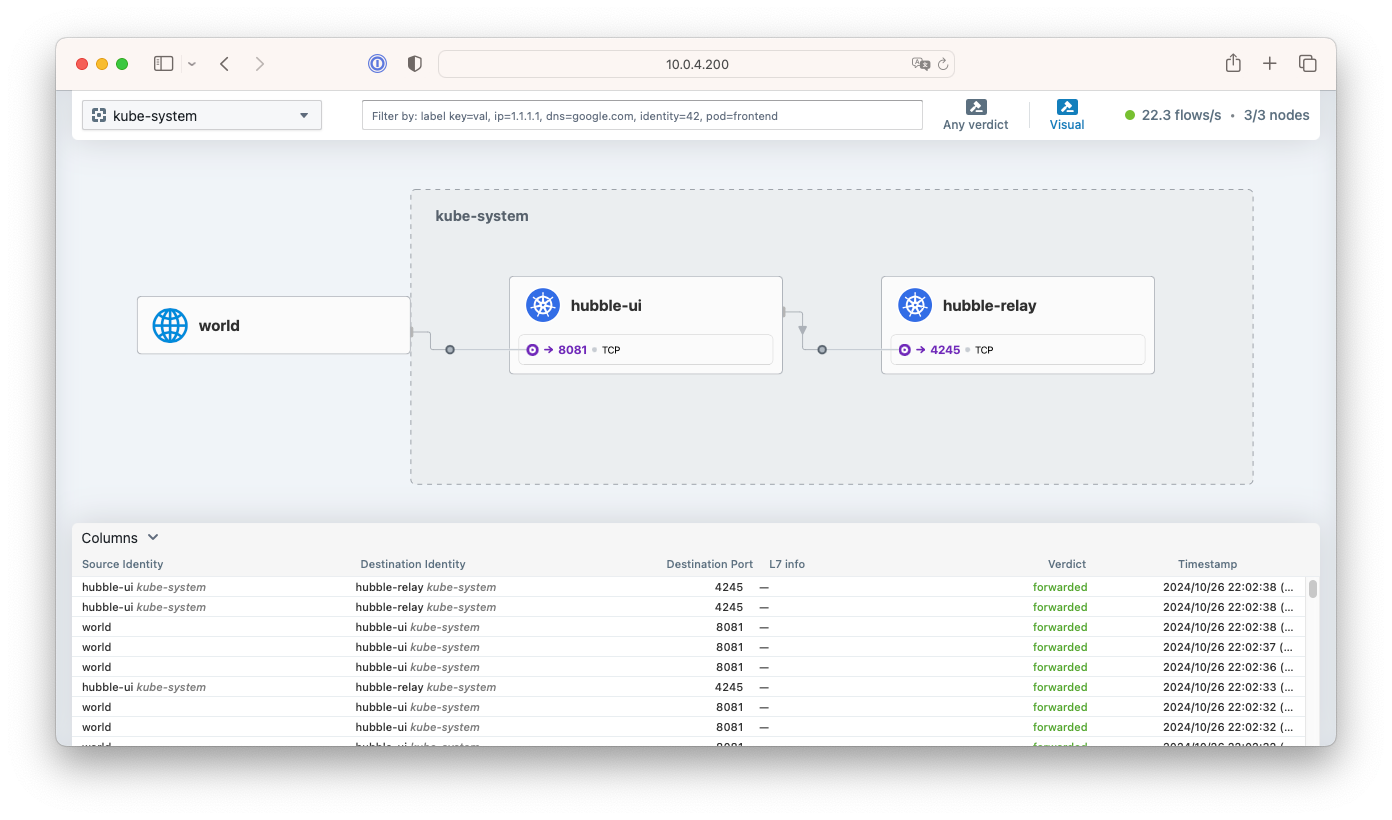1392x820 pixels.
Task: Select the hubble-ui card title
Action: click(606, 306)
